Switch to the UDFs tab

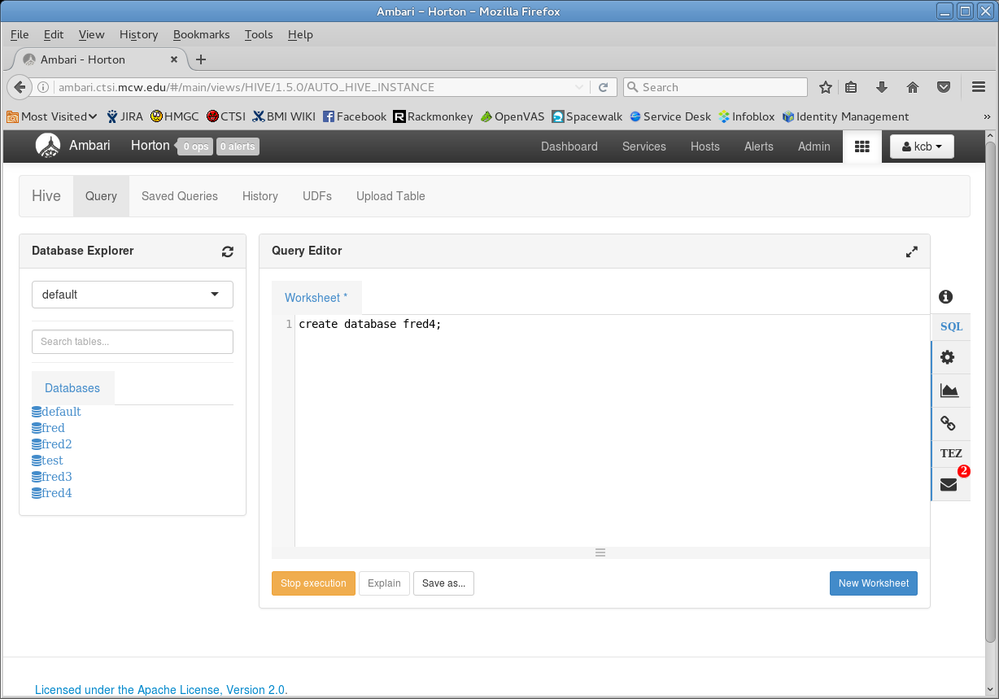tap(317, 196)
